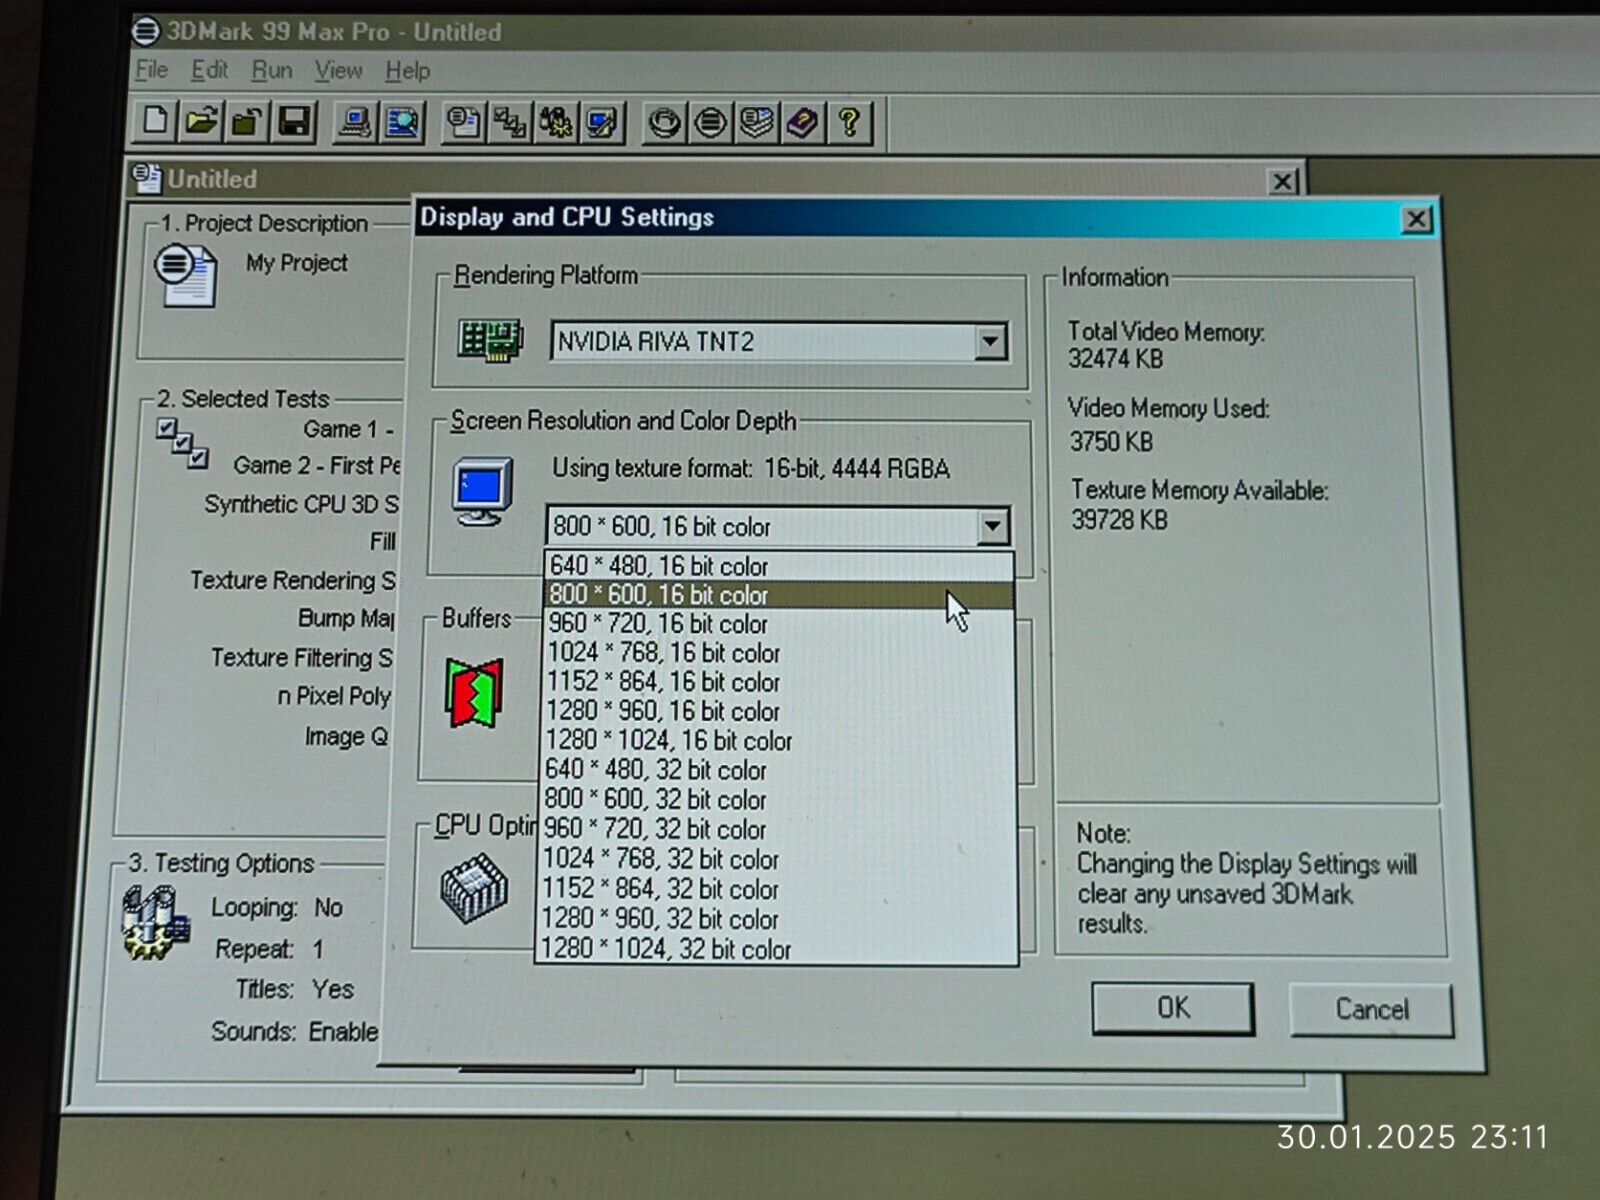
Task: Click the Close project folder icon
Action: 247,123
